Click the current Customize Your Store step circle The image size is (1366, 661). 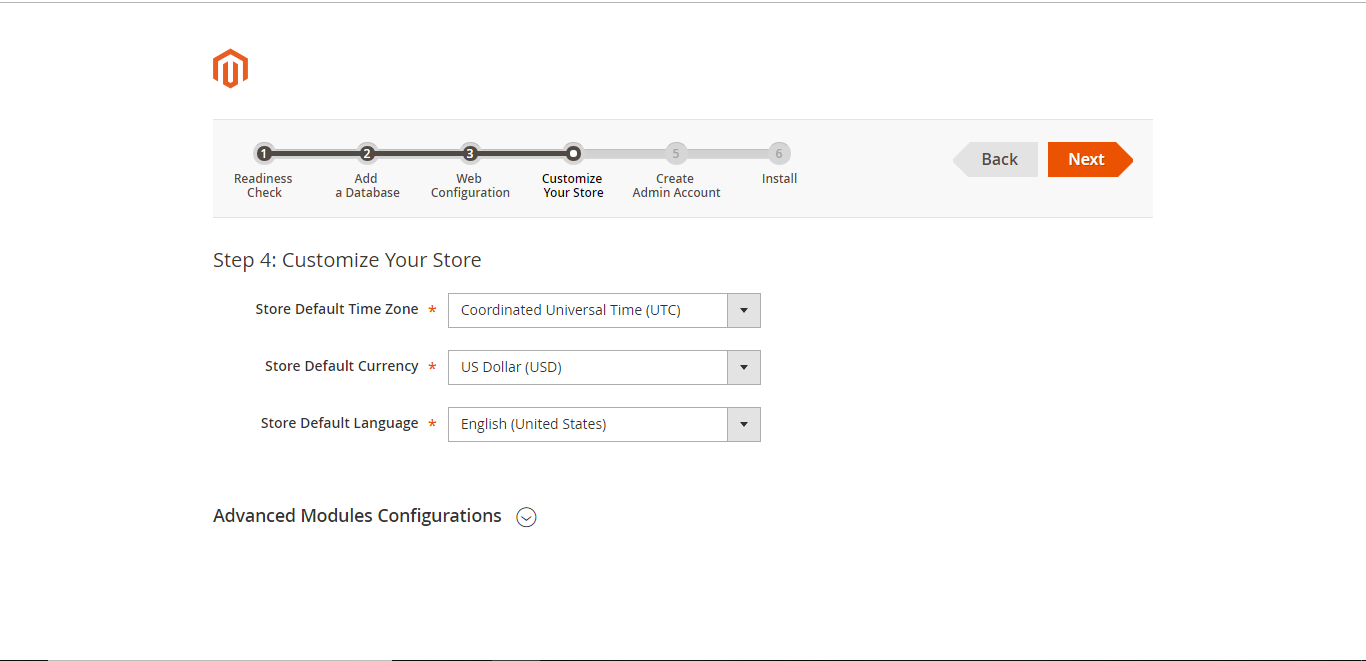click(x=573, y=154)
